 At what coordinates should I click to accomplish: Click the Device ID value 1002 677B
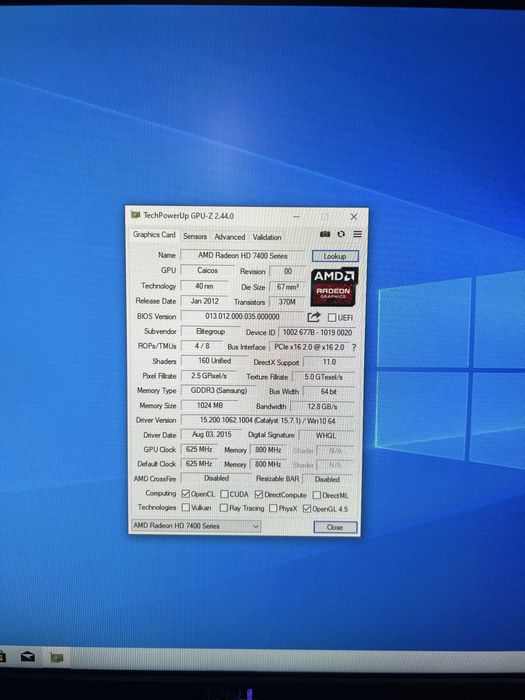[317, 333]
